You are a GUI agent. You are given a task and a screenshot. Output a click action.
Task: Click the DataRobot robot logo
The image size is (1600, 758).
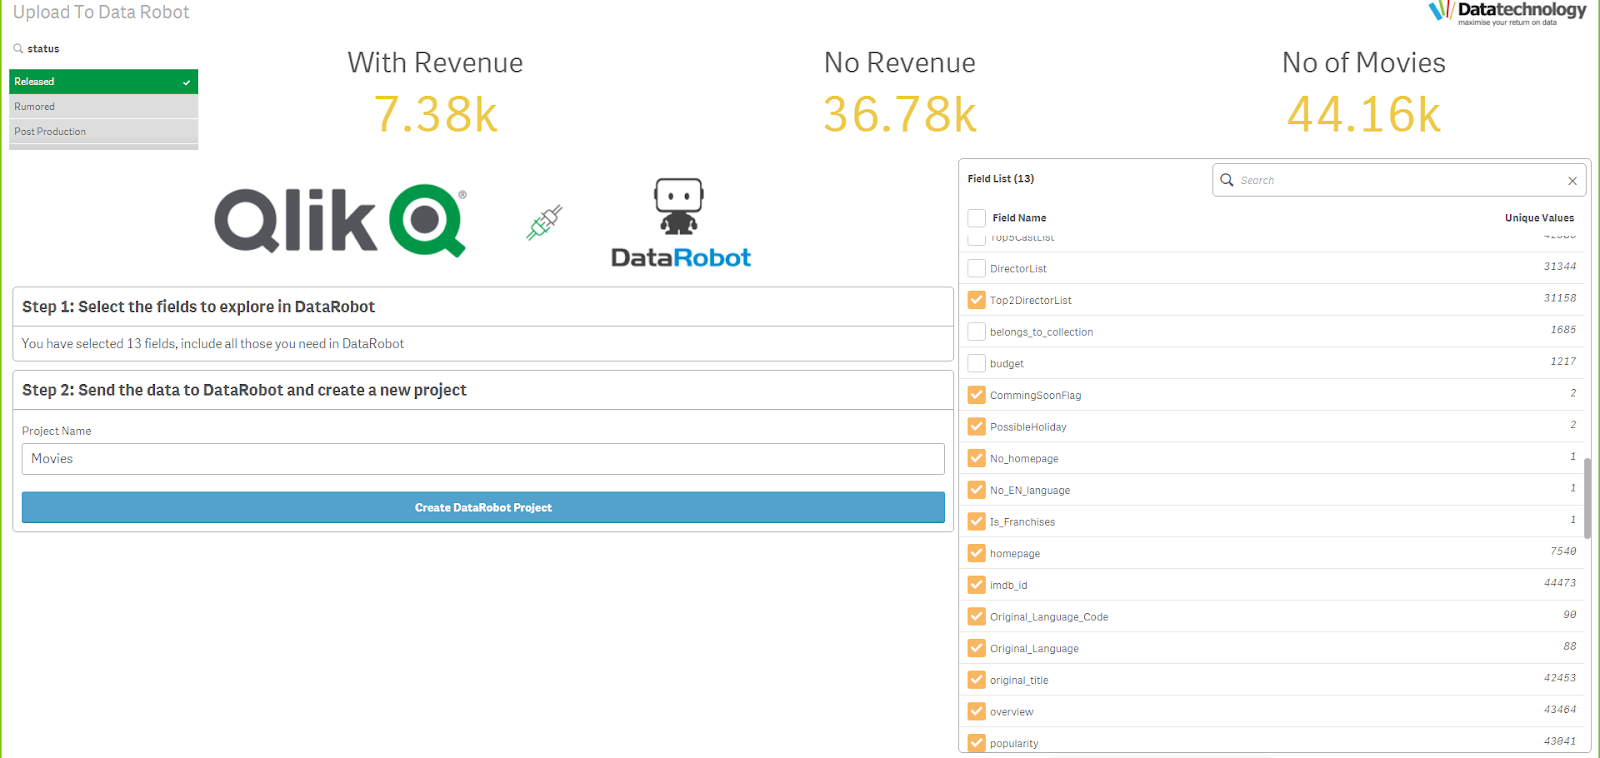click(680, 223)
